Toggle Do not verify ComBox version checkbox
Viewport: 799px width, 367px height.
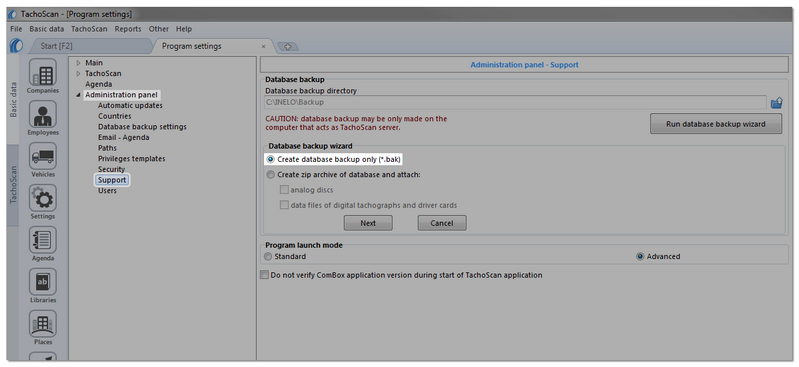tap(264, 275)
